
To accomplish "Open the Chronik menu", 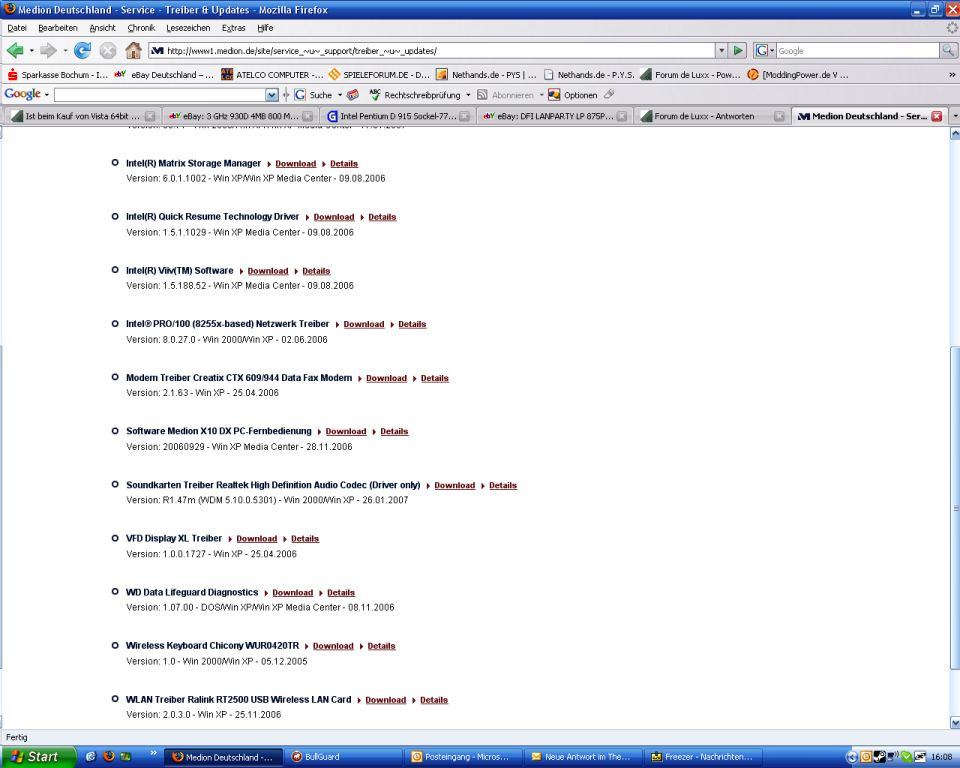I will pos(141,28).
